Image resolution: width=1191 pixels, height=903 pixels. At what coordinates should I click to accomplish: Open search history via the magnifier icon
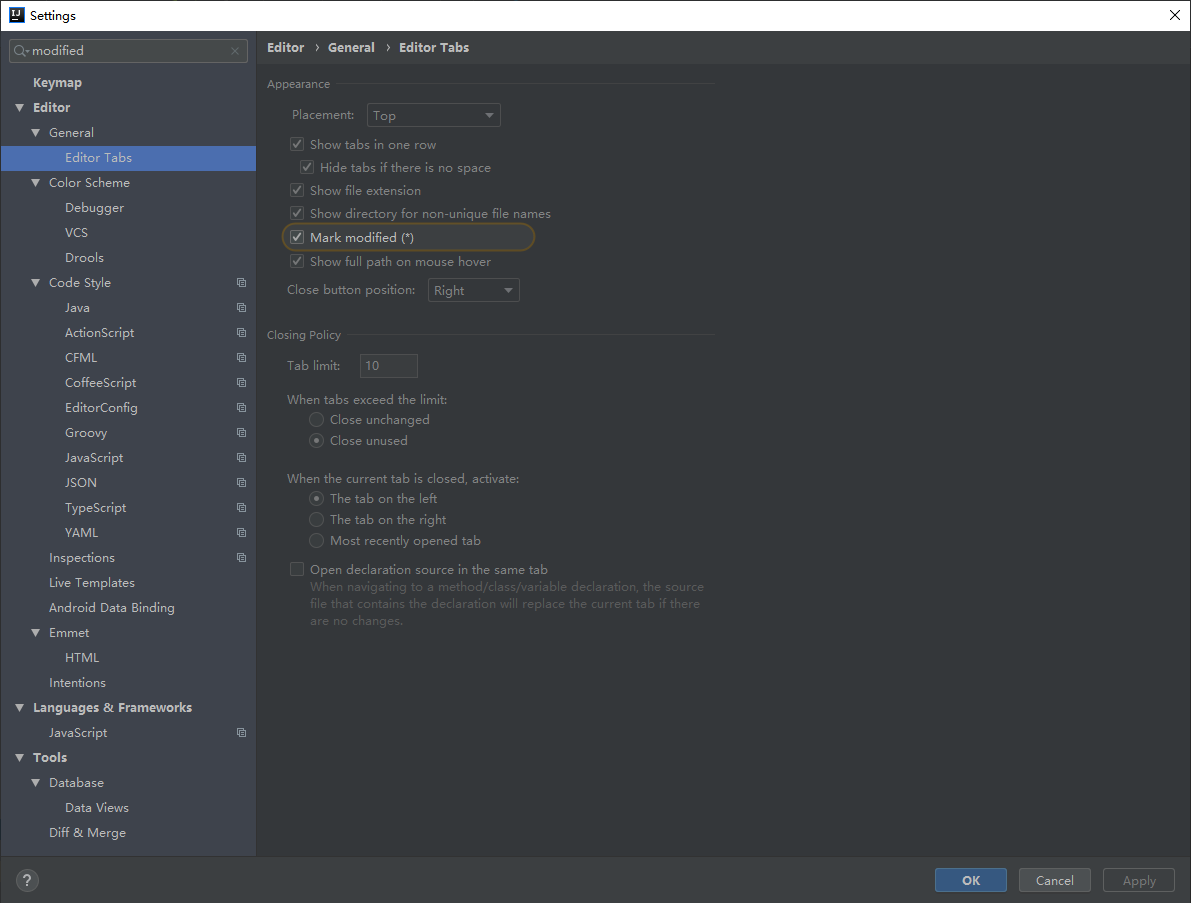pos(21,51)
